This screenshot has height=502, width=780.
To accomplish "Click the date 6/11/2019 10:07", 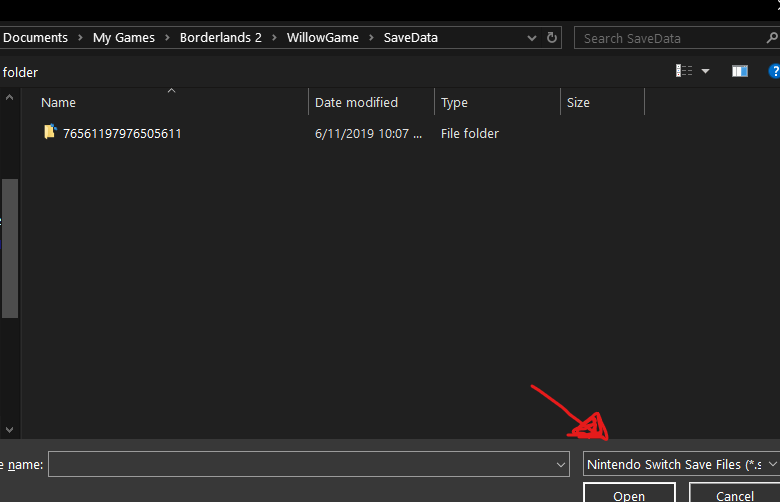I will [368, 133].
